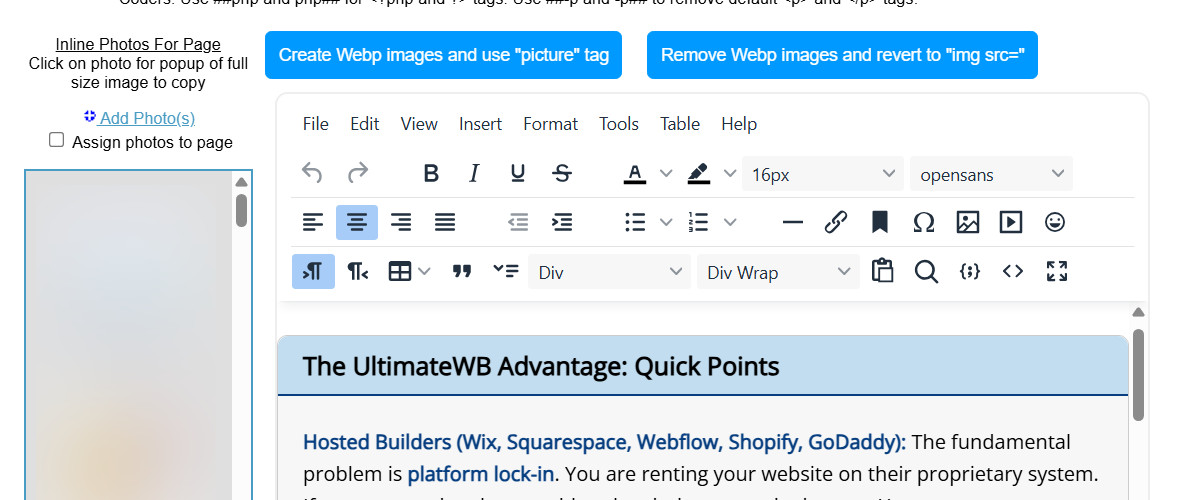Insert or edit a link

click(x=836, y=223)
